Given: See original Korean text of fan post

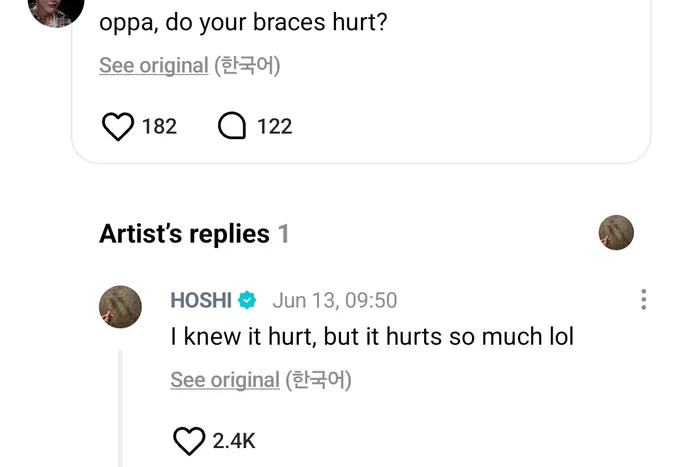Looking at the screenshot, I should click(x=154, y=65).
